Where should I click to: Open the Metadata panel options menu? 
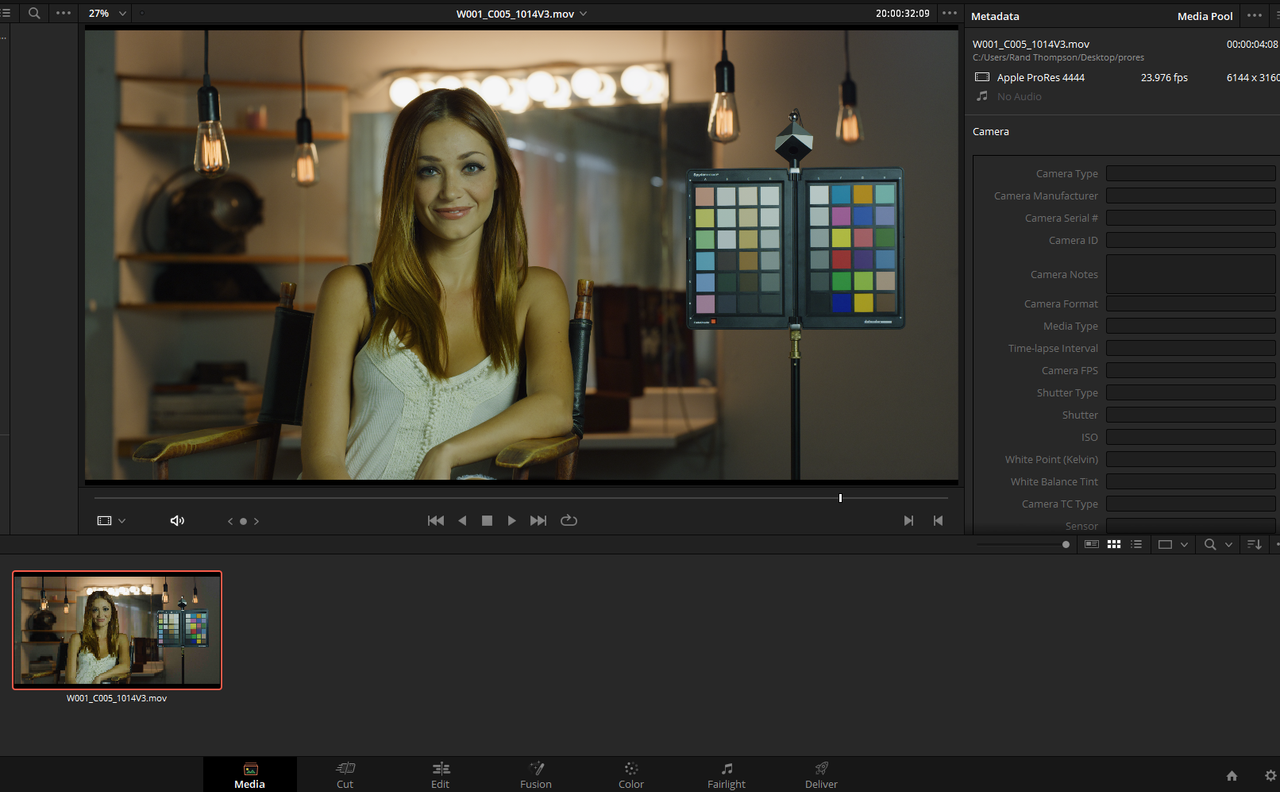tap(1254, 16)
